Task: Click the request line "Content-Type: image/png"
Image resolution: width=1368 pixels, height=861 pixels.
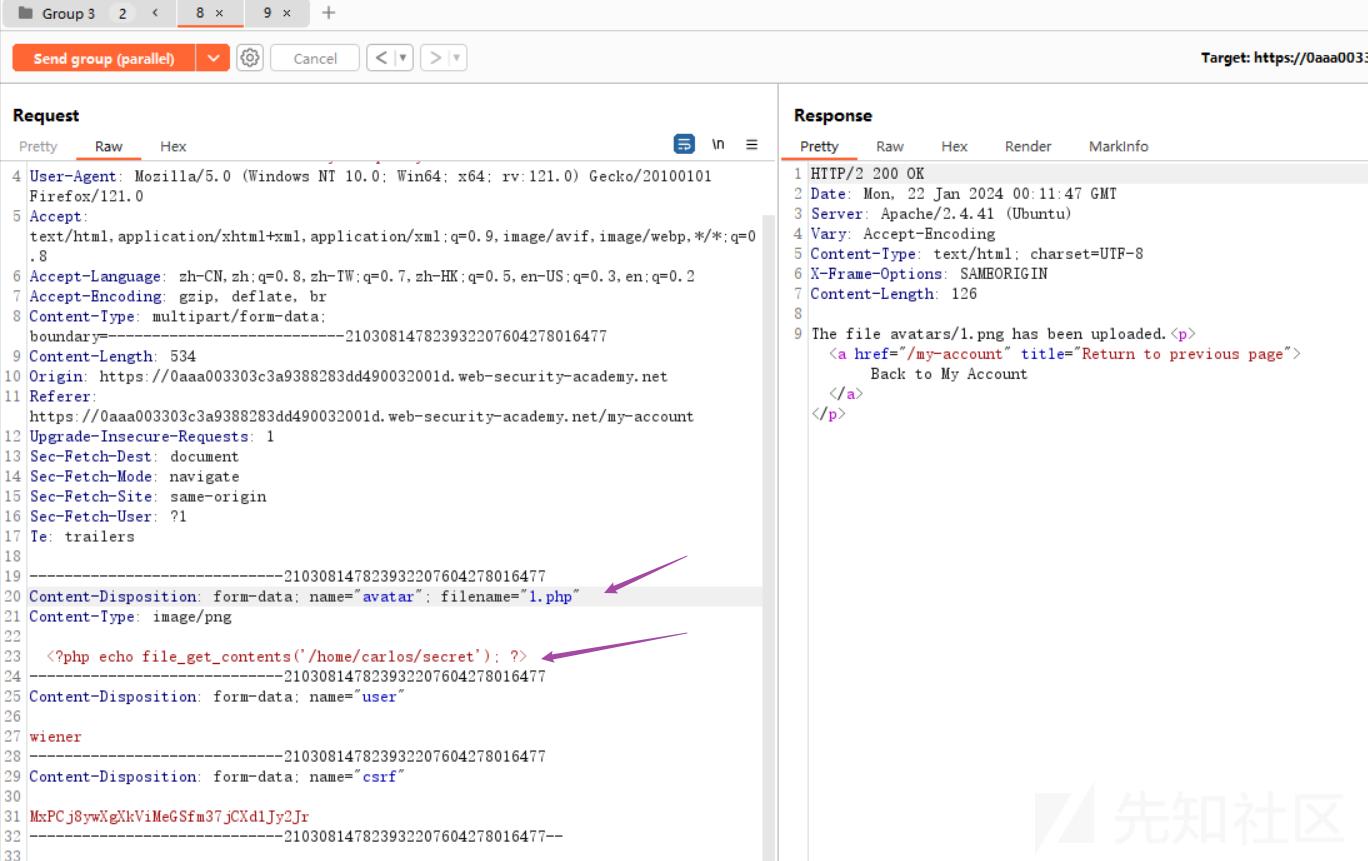Action: click(x=130, y=616)
